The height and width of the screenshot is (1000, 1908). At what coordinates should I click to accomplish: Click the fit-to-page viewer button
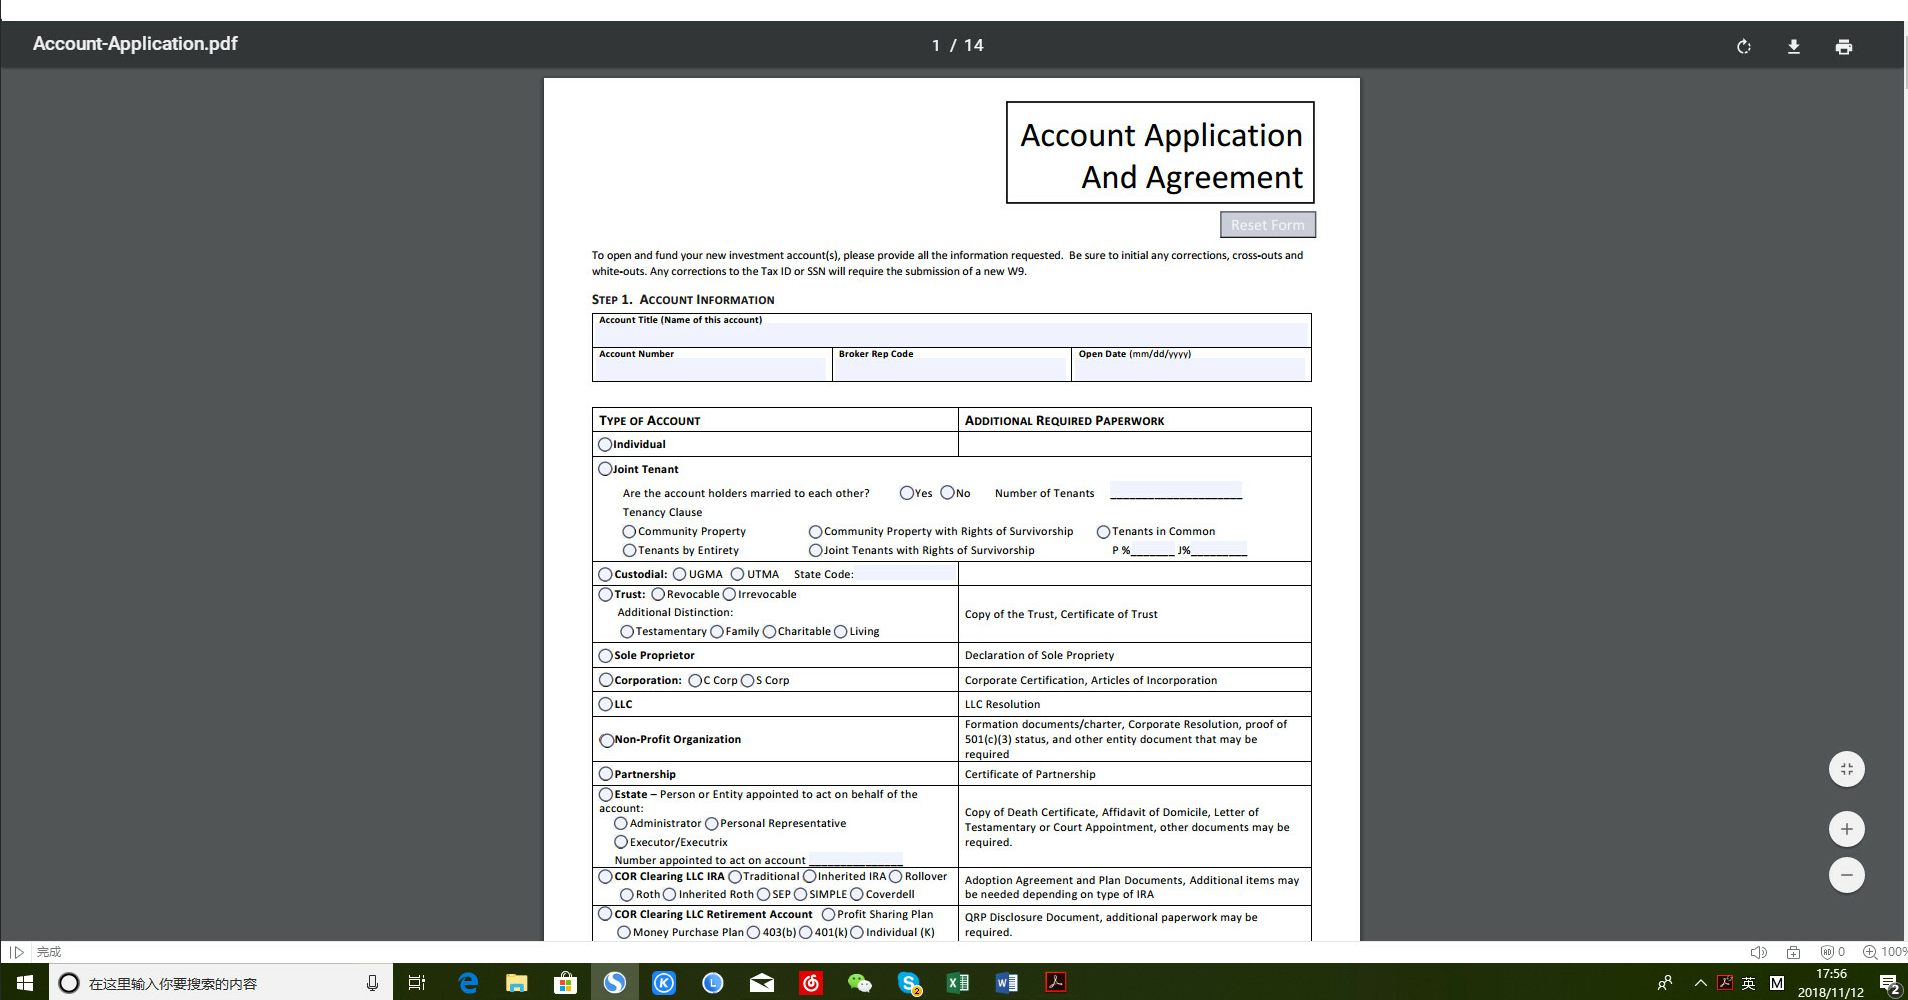click(x=1847, y=769)
